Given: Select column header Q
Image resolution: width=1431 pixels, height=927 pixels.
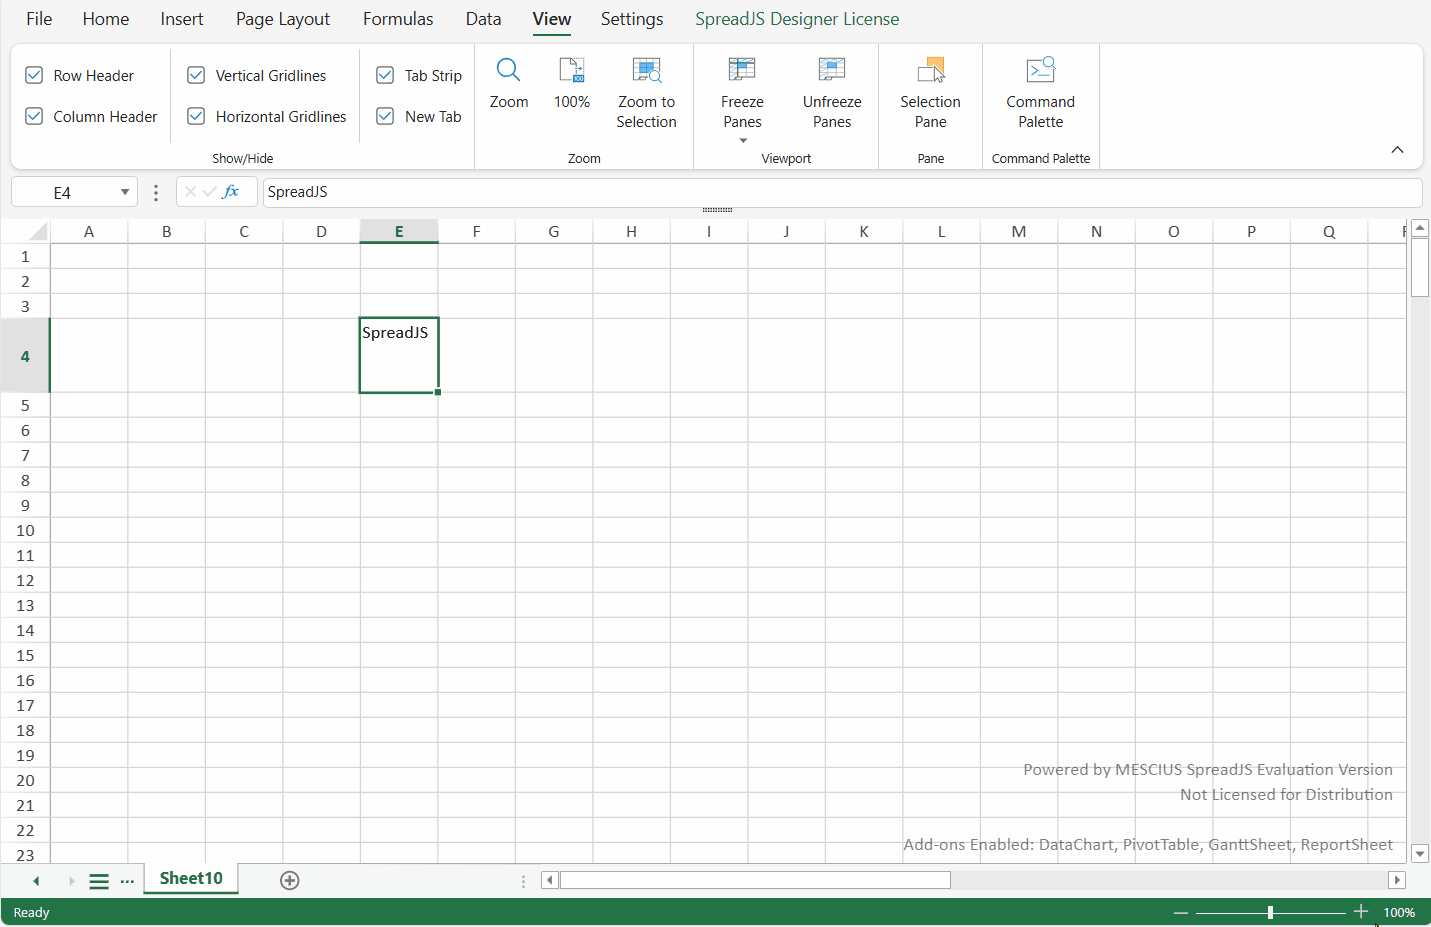Looking at the screenshot, I should coord(1329,232).
